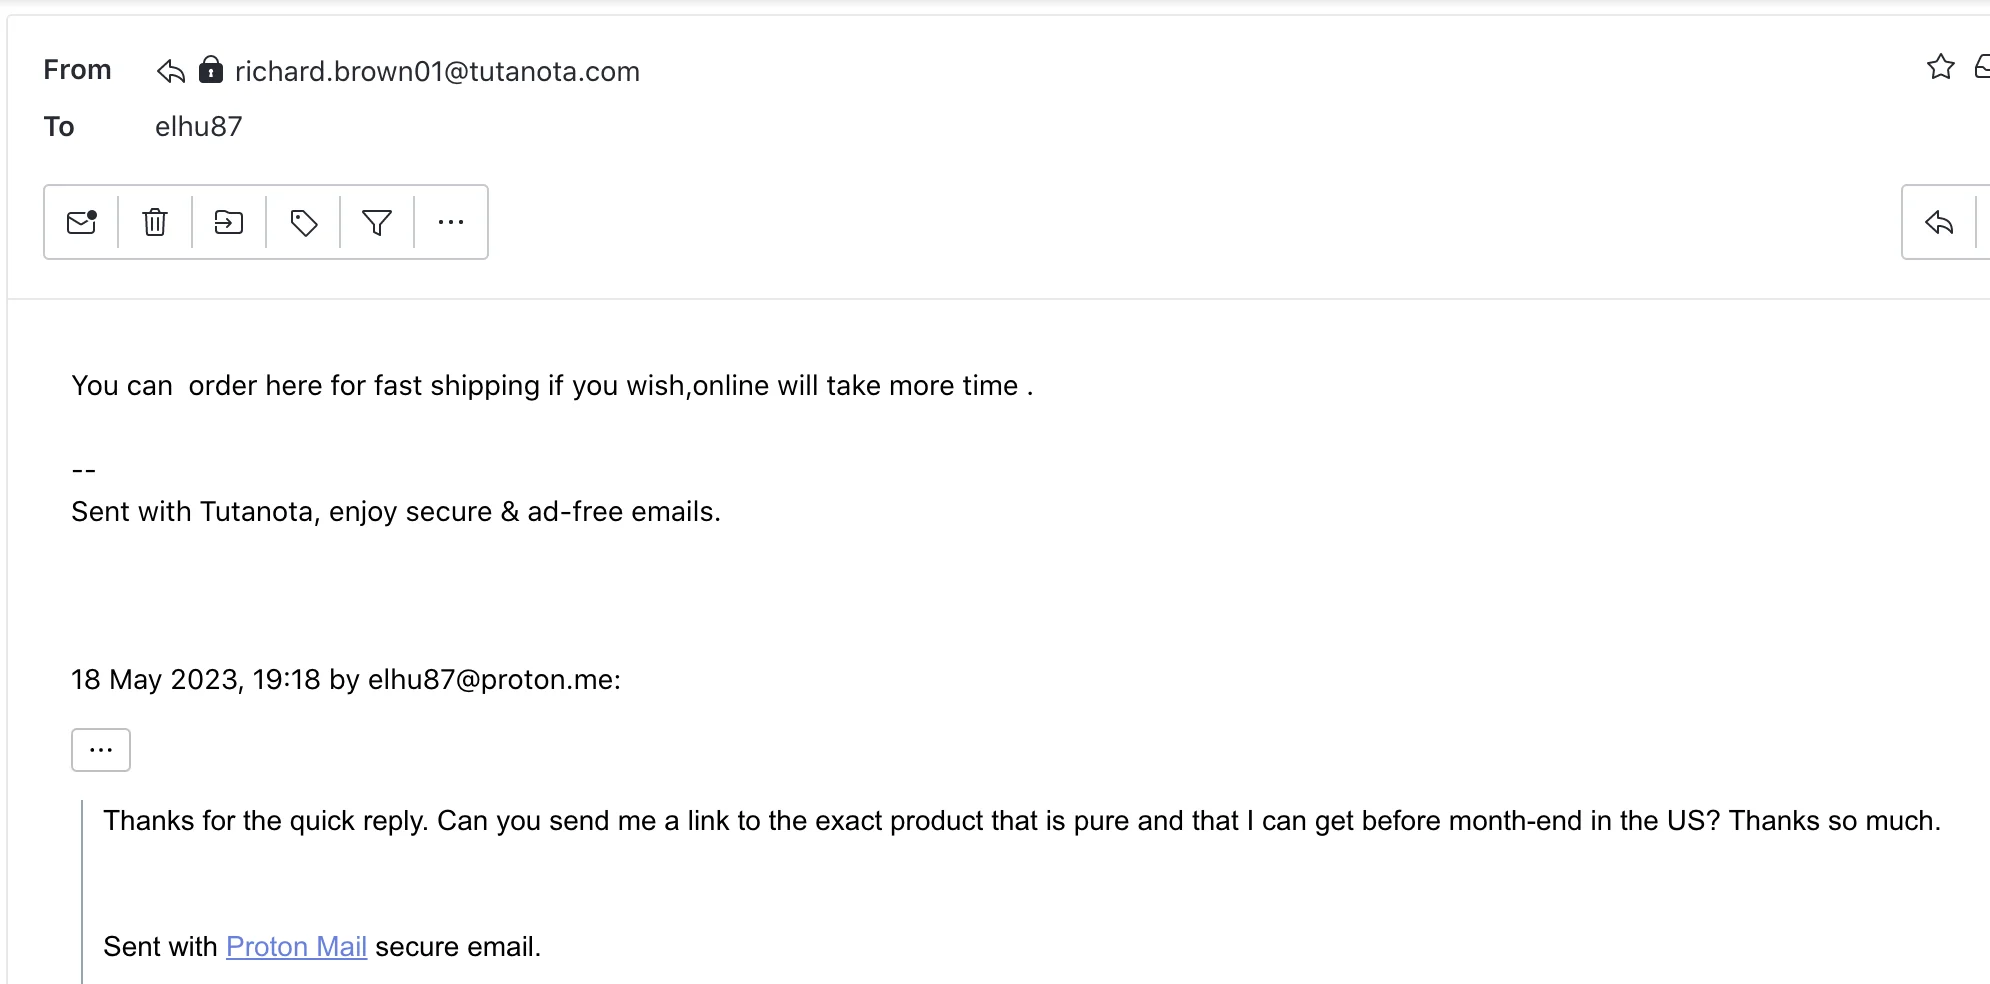Image resolution: width=1990 pixels, height=984 pixels.
Task: Move this email to trash
Action: [155, 222]
